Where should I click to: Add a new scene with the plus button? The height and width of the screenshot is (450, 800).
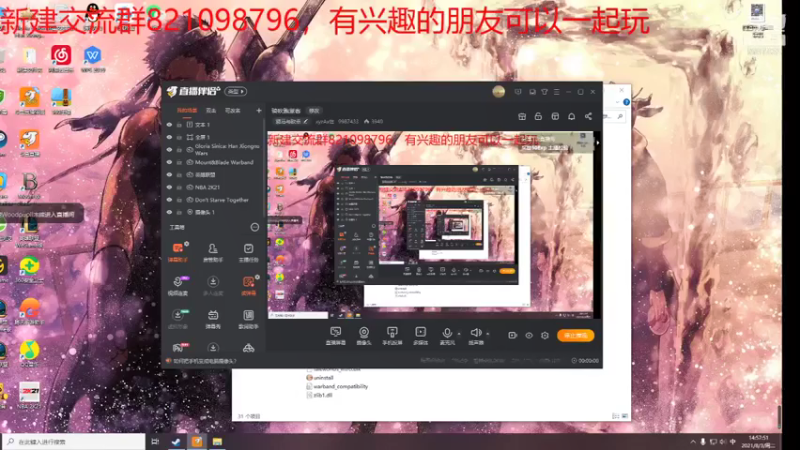(259, 110)
